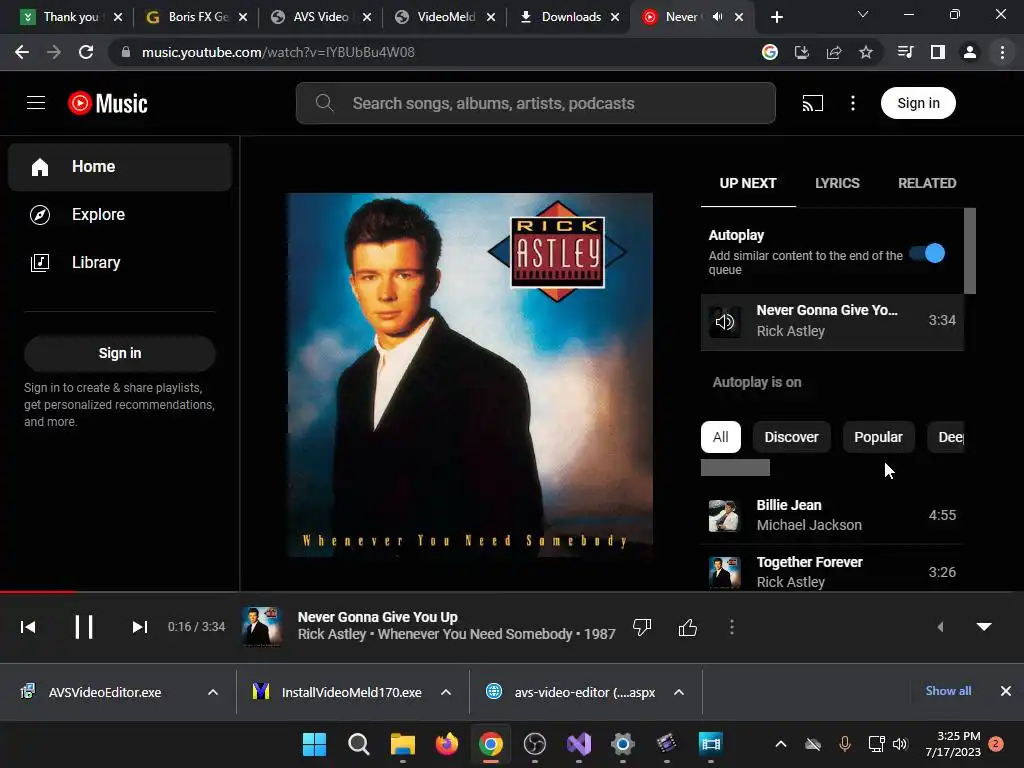Close the downloads bar
Viewport: 1024px width, 768px height.
(1006, 691)
